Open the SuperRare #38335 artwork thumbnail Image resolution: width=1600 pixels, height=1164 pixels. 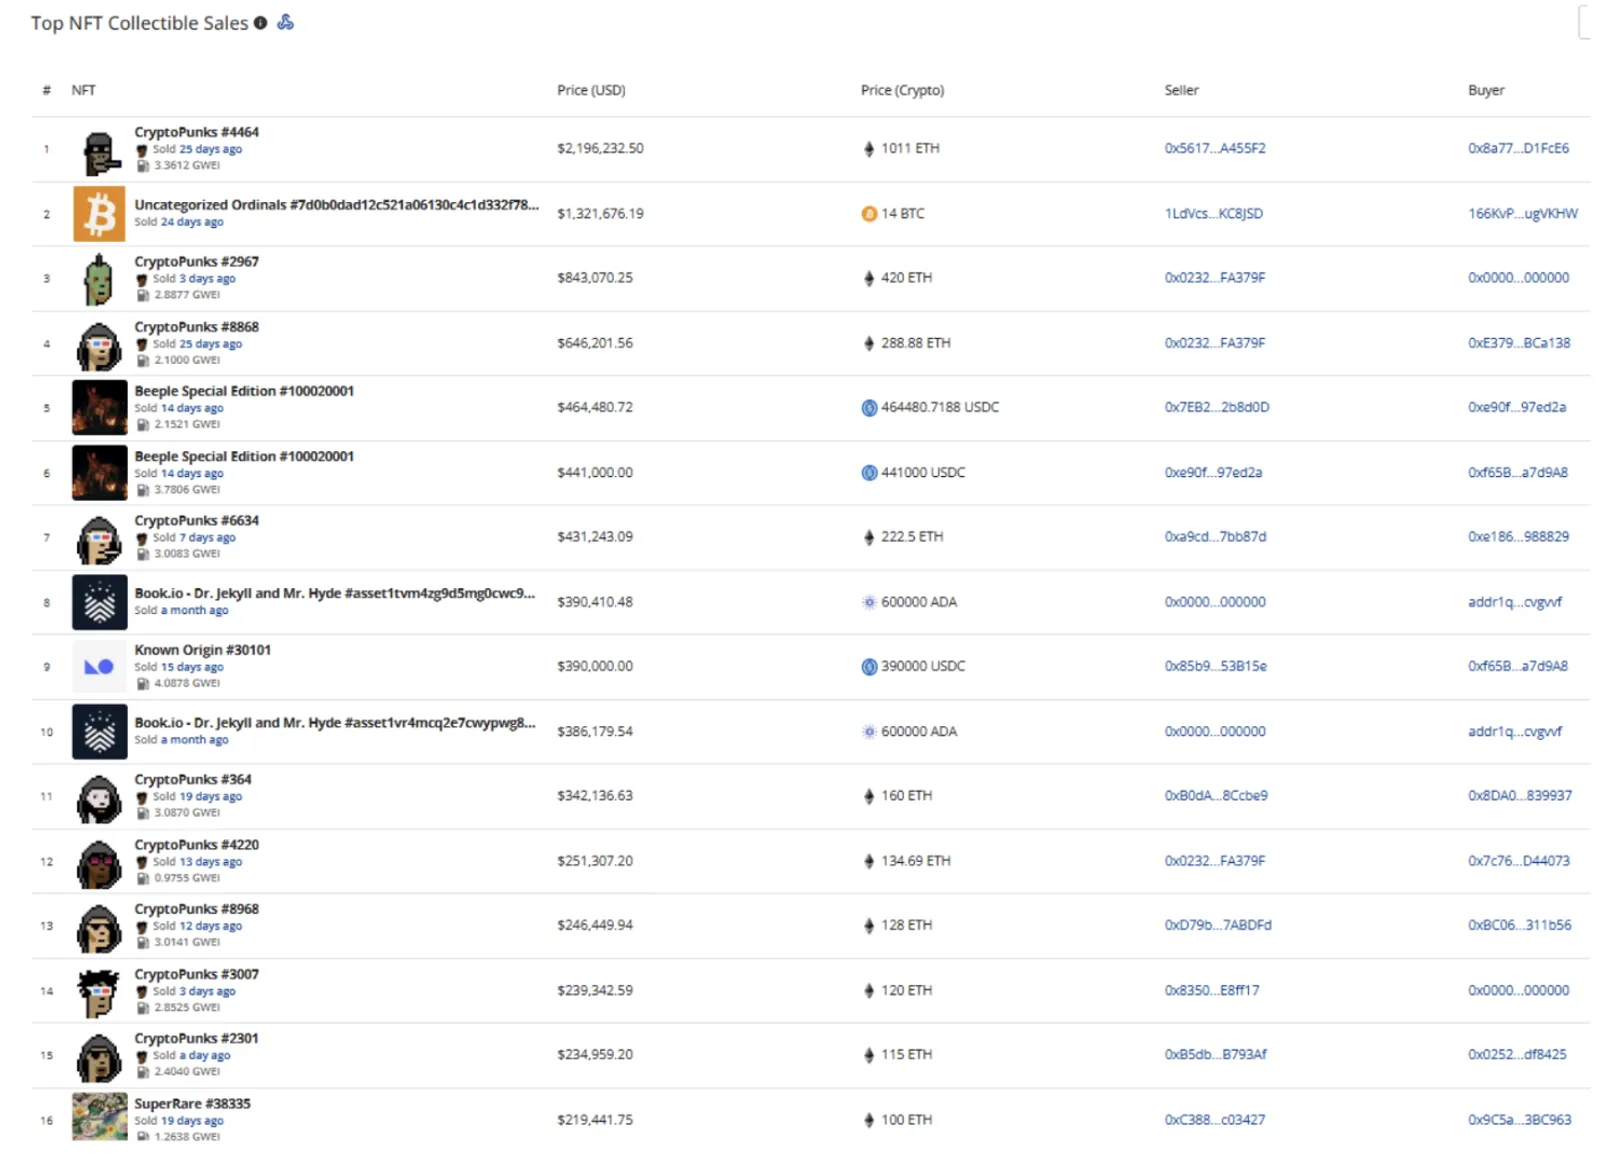click(99, 1117)
